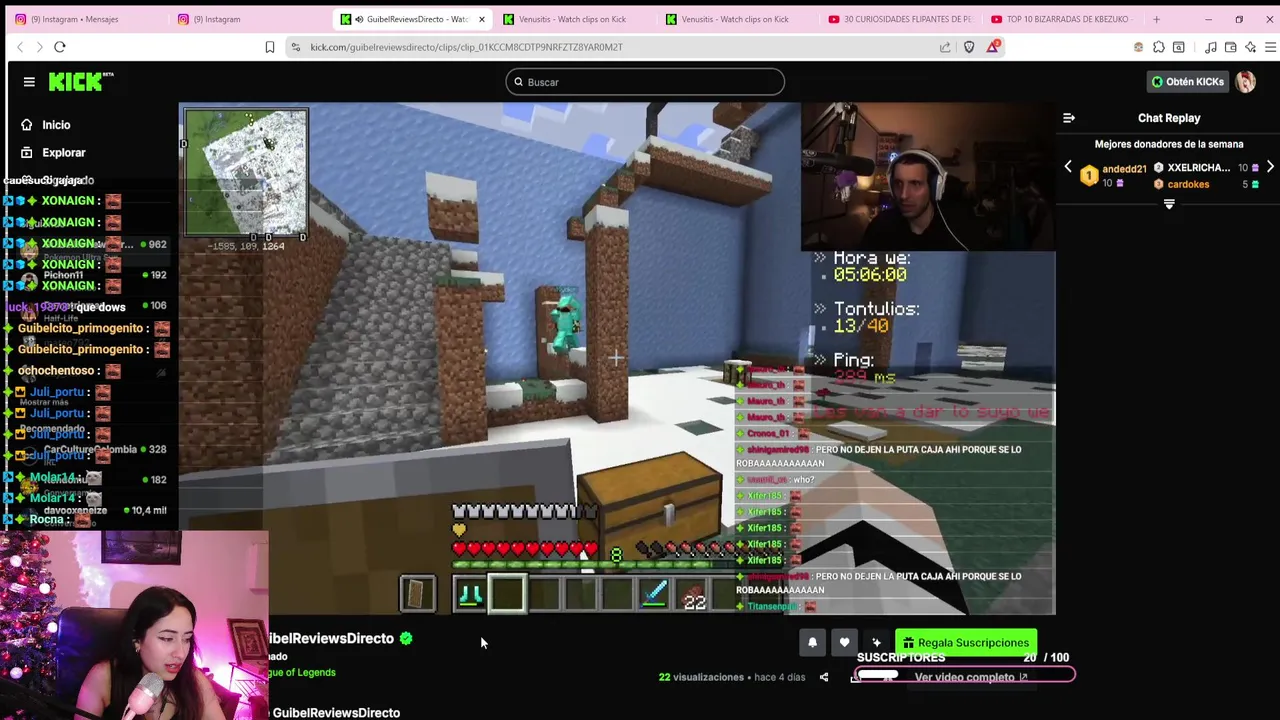Open cardokes donor profile

point(1188,184)
